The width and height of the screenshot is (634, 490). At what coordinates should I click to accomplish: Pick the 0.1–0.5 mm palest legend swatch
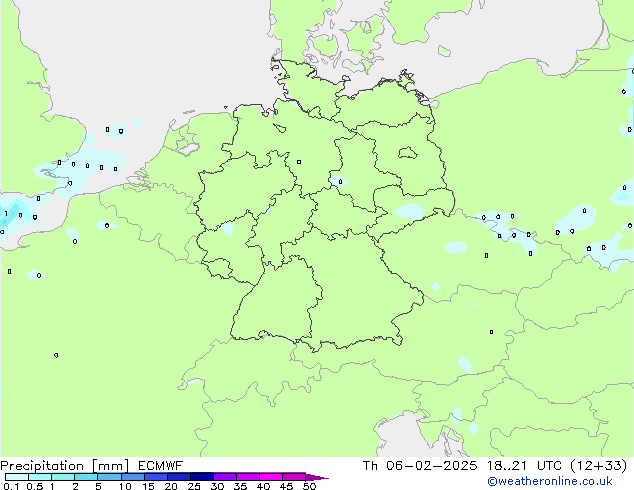(x=17, y=477)
